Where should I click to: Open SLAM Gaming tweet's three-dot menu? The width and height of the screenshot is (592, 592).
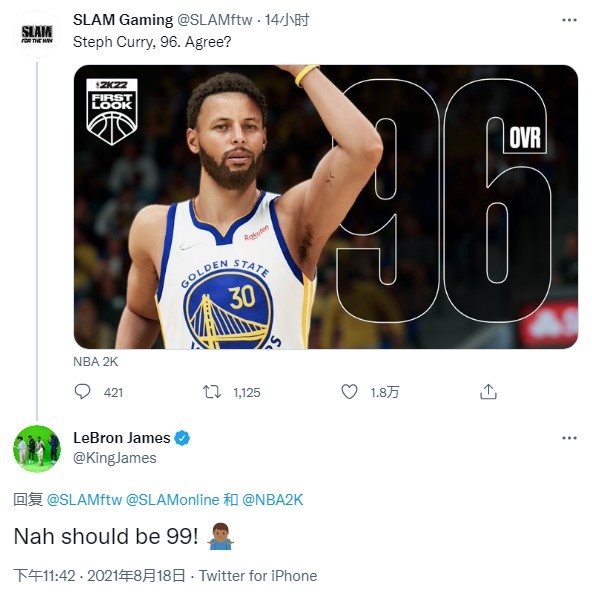click(x=569, y=20)
